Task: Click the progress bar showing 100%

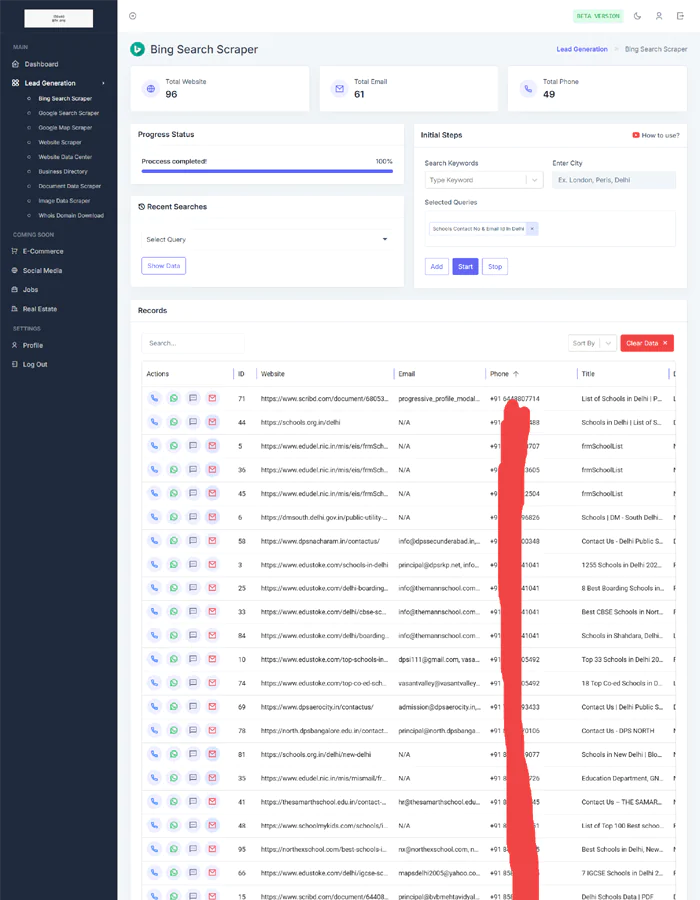Action: tap(267, 172)
